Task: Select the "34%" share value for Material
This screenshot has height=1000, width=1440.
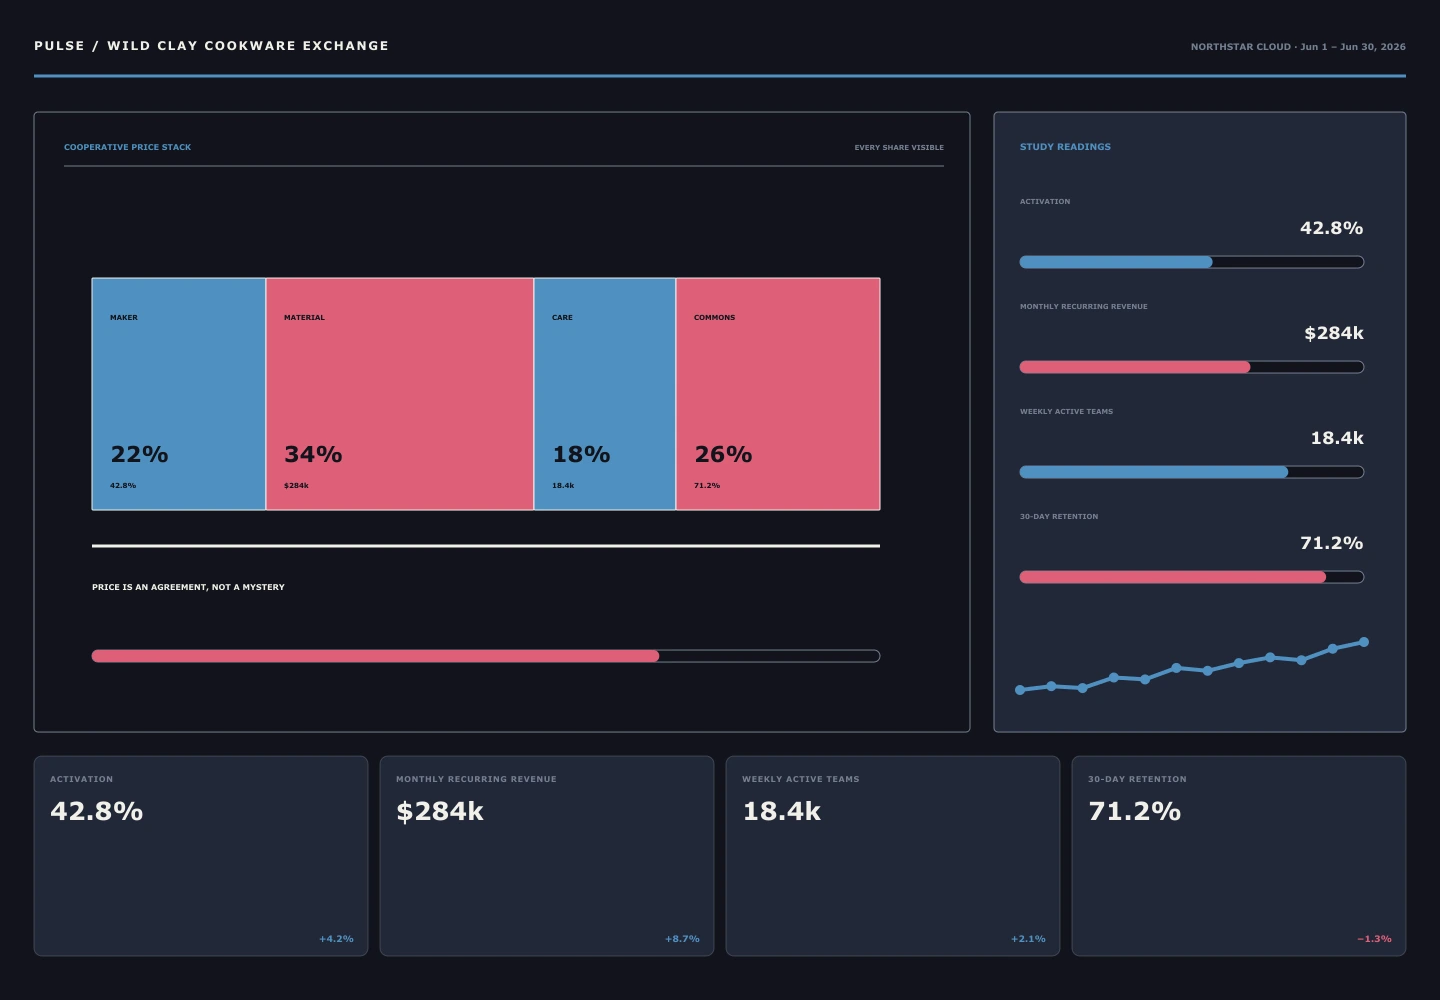Action: click(313, 454)
